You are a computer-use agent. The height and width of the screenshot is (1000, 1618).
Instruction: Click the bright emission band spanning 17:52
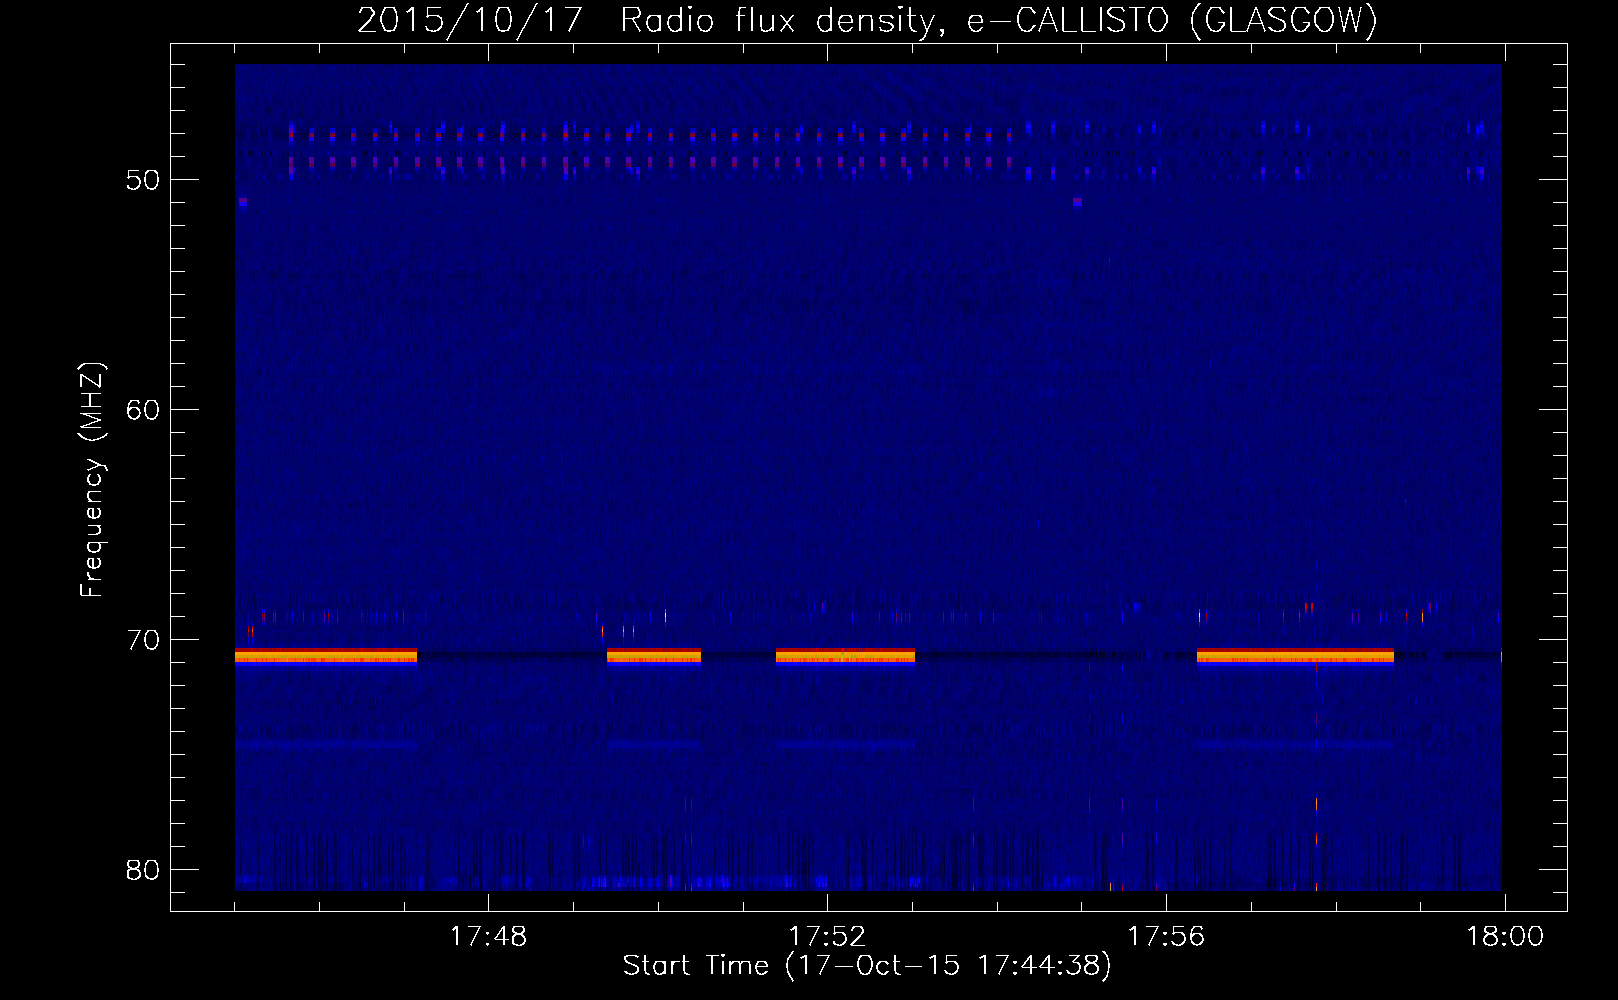click(x=845, y=656)
